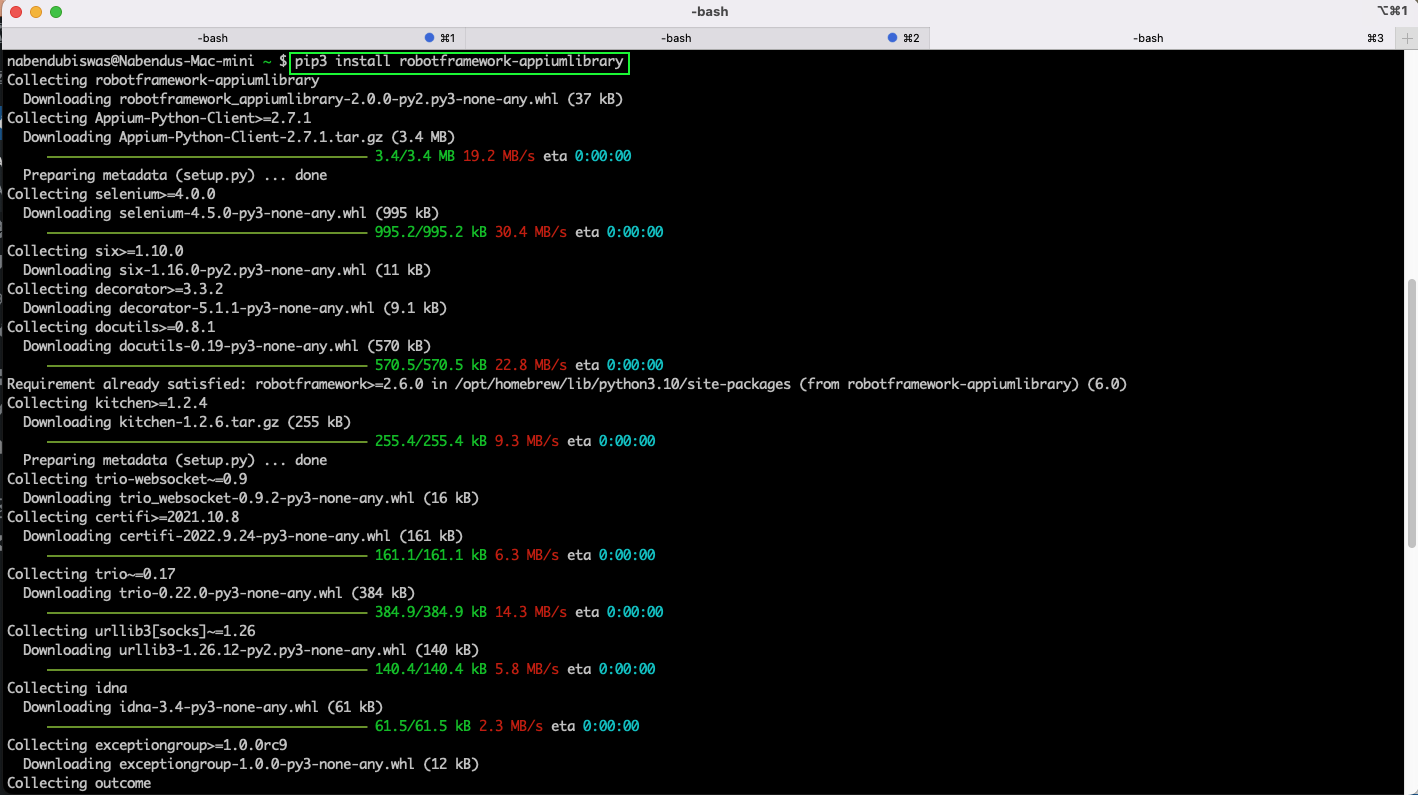Click the line 'Collecting kitchen>=1.2.4'
The image size is (1418, 795).
coord(107,403)
